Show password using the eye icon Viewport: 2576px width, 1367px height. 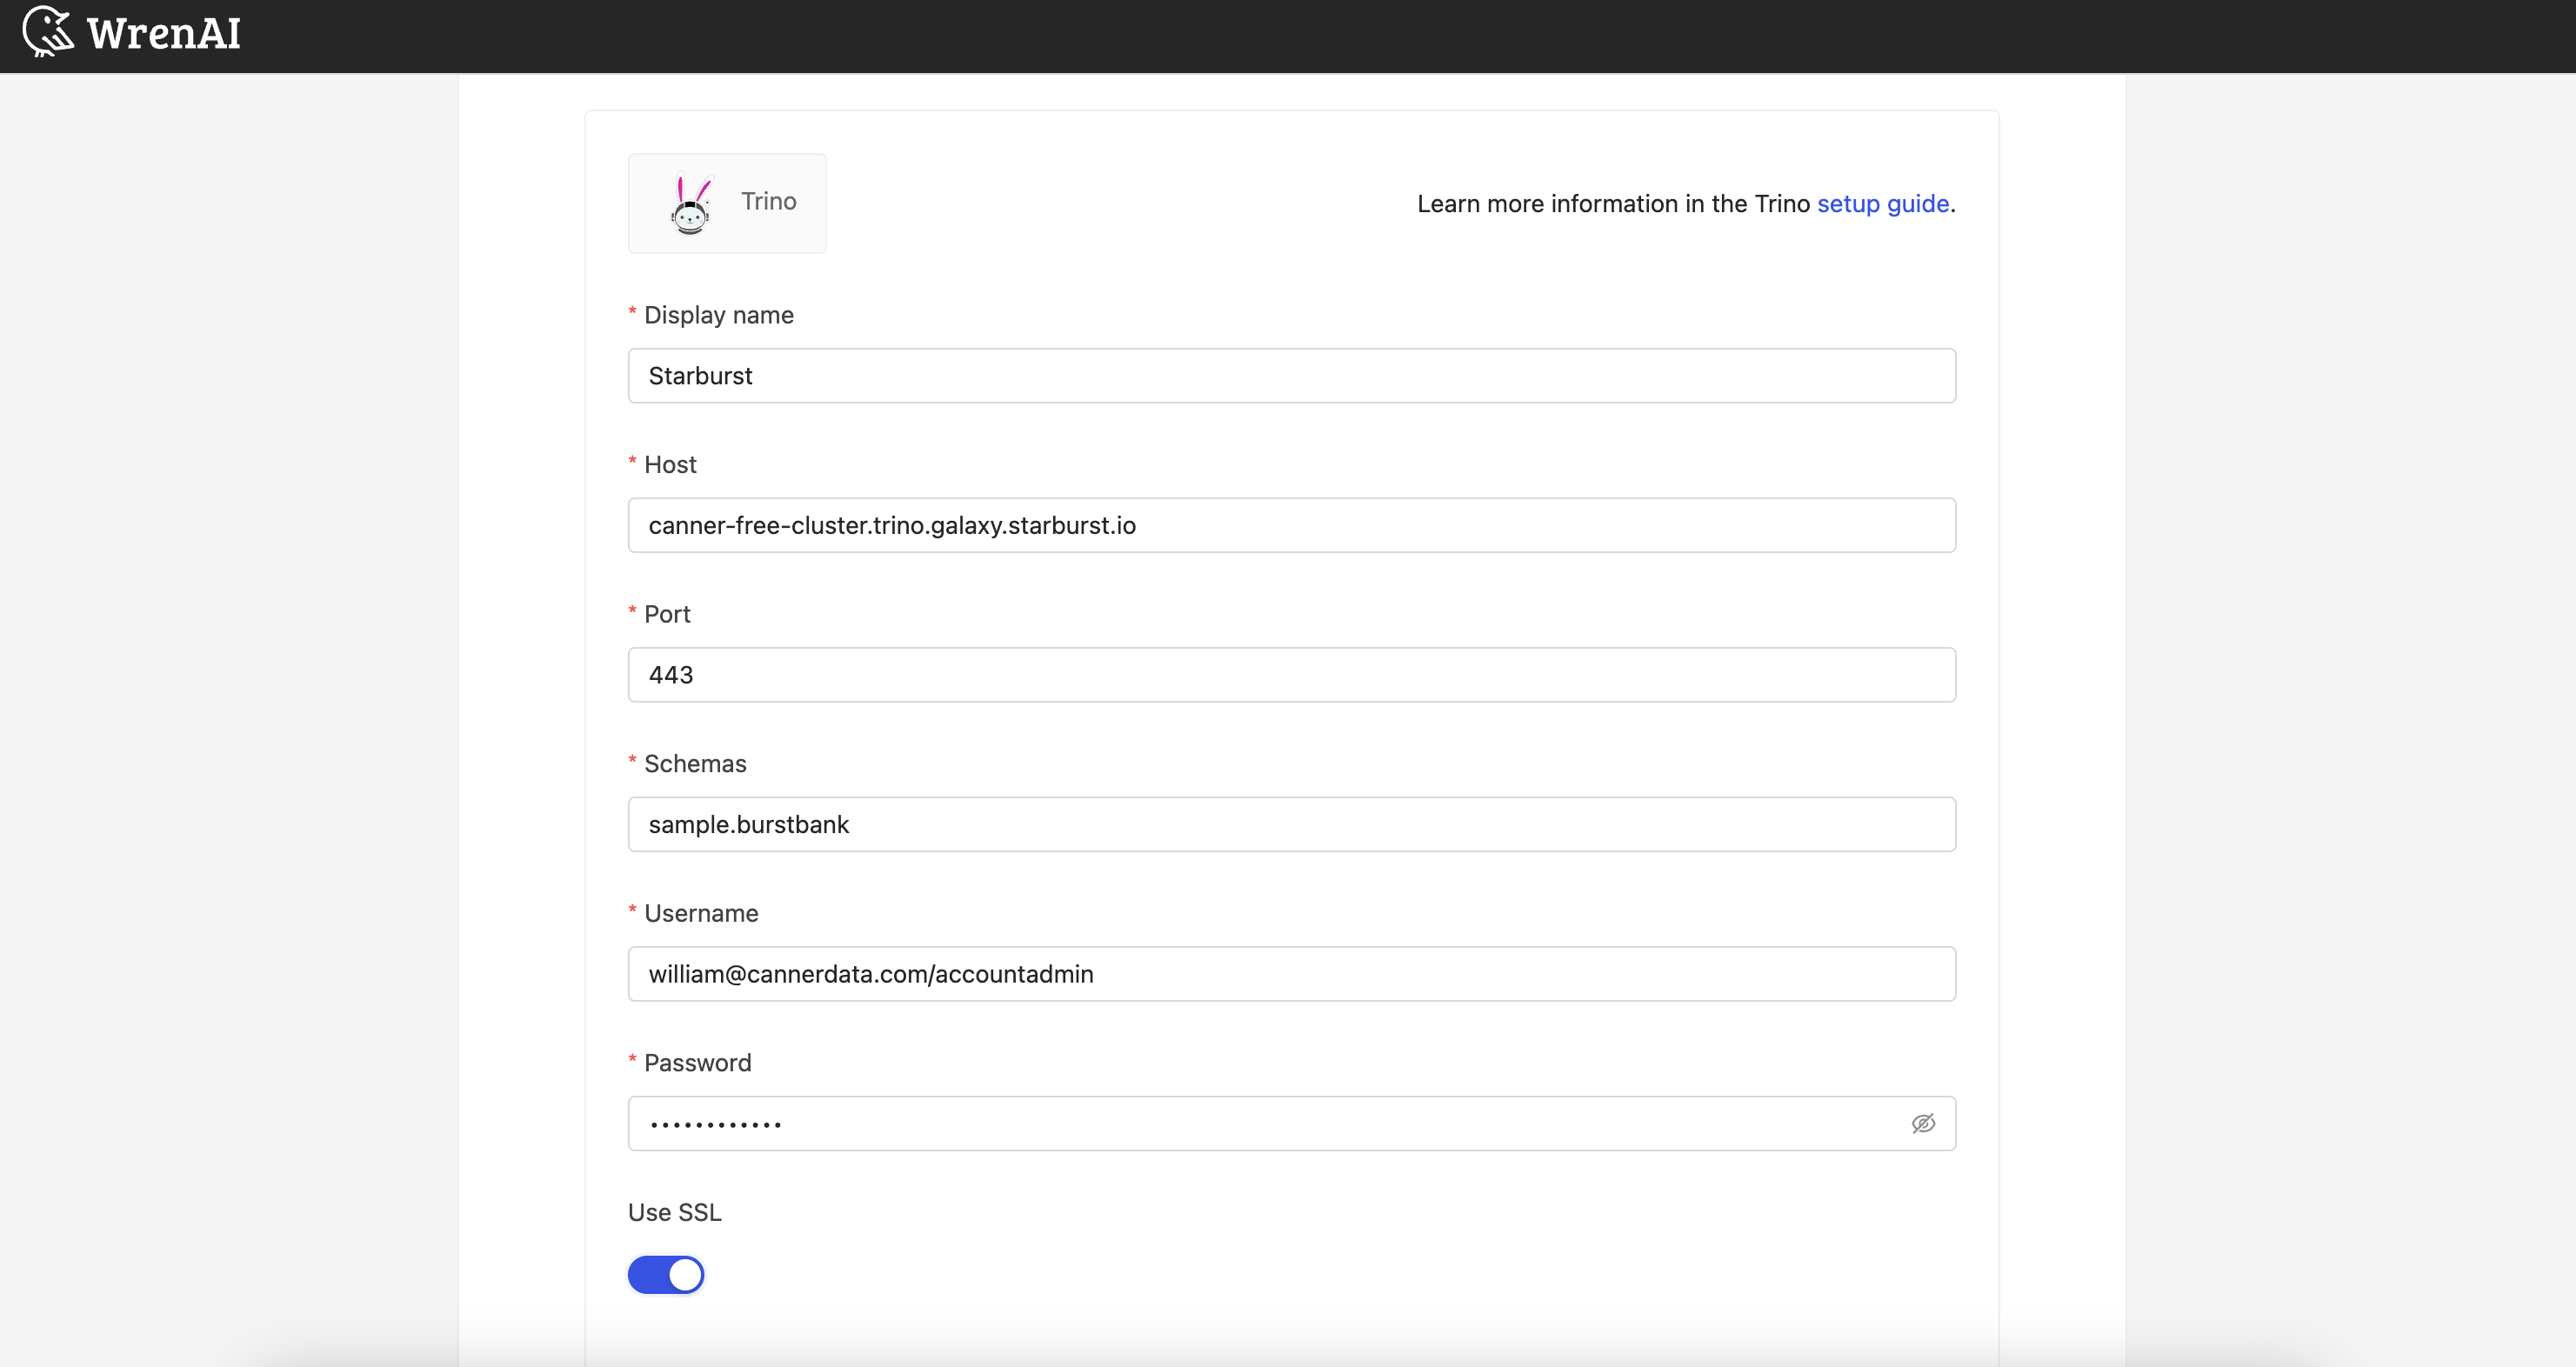[x=1922, y=1124]
